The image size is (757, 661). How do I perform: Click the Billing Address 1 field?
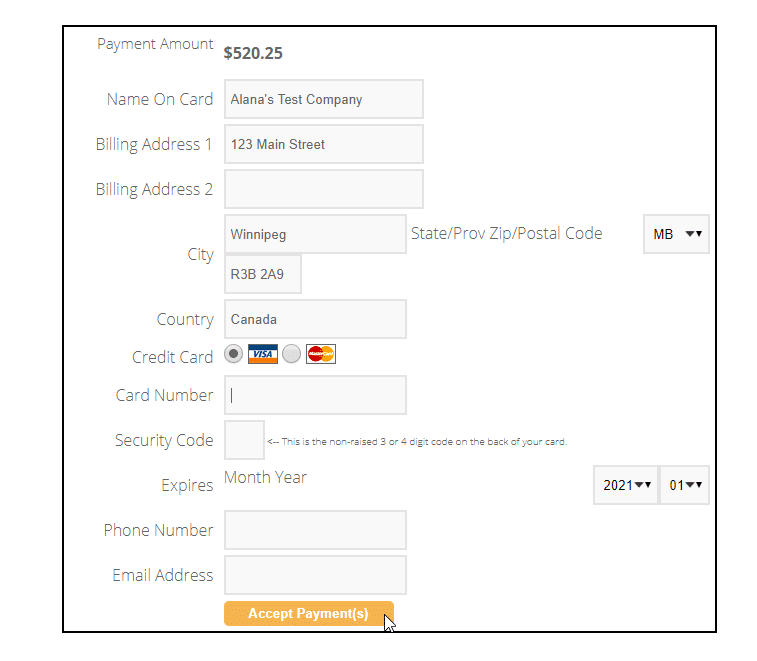pos(324,144)
